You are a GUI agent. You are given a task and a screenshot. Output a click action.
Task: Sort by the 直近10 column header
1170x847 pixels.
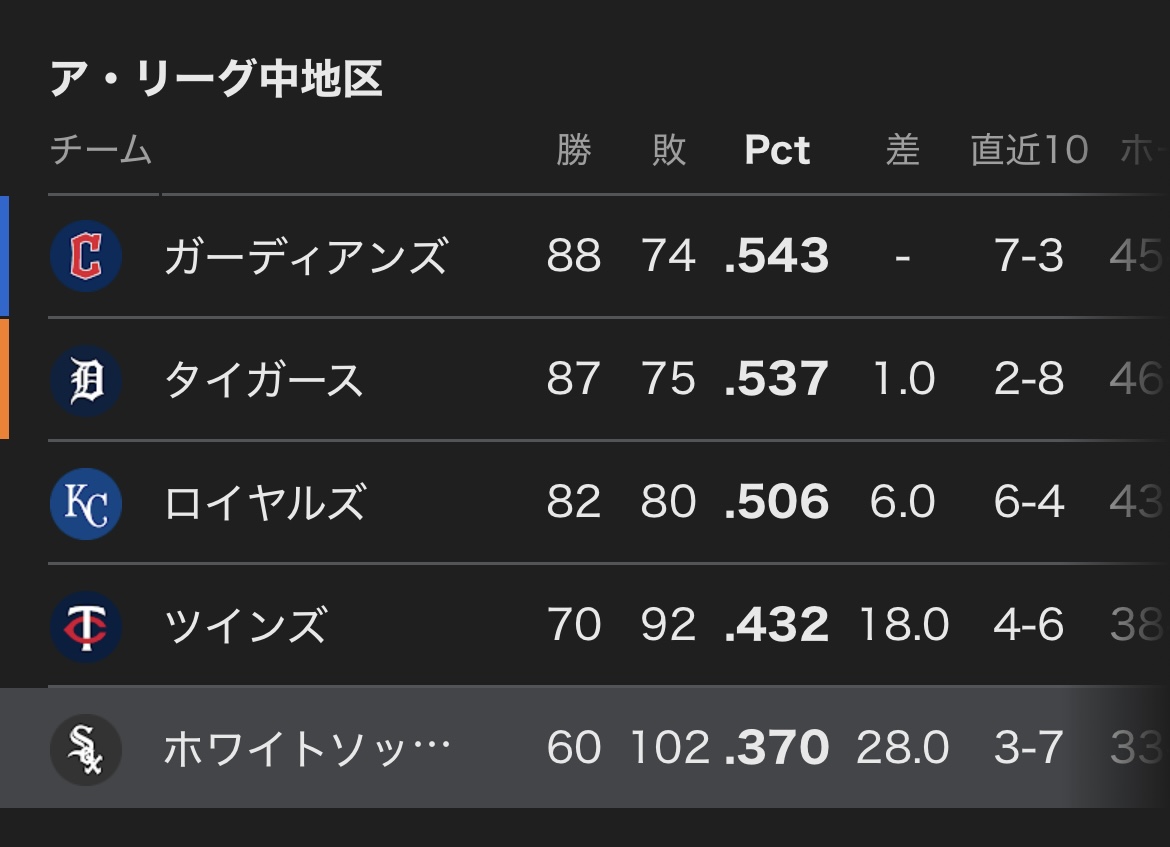[x=1029, y=151]
